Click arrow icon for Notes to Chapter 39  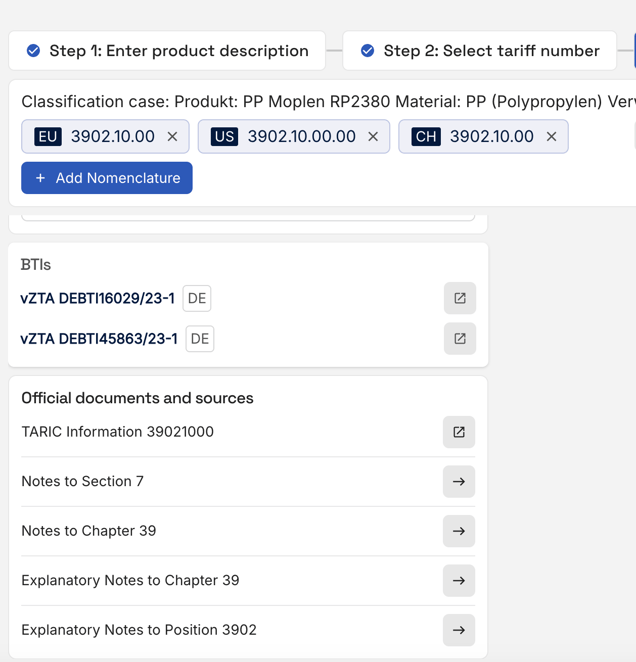coord(459,531)
